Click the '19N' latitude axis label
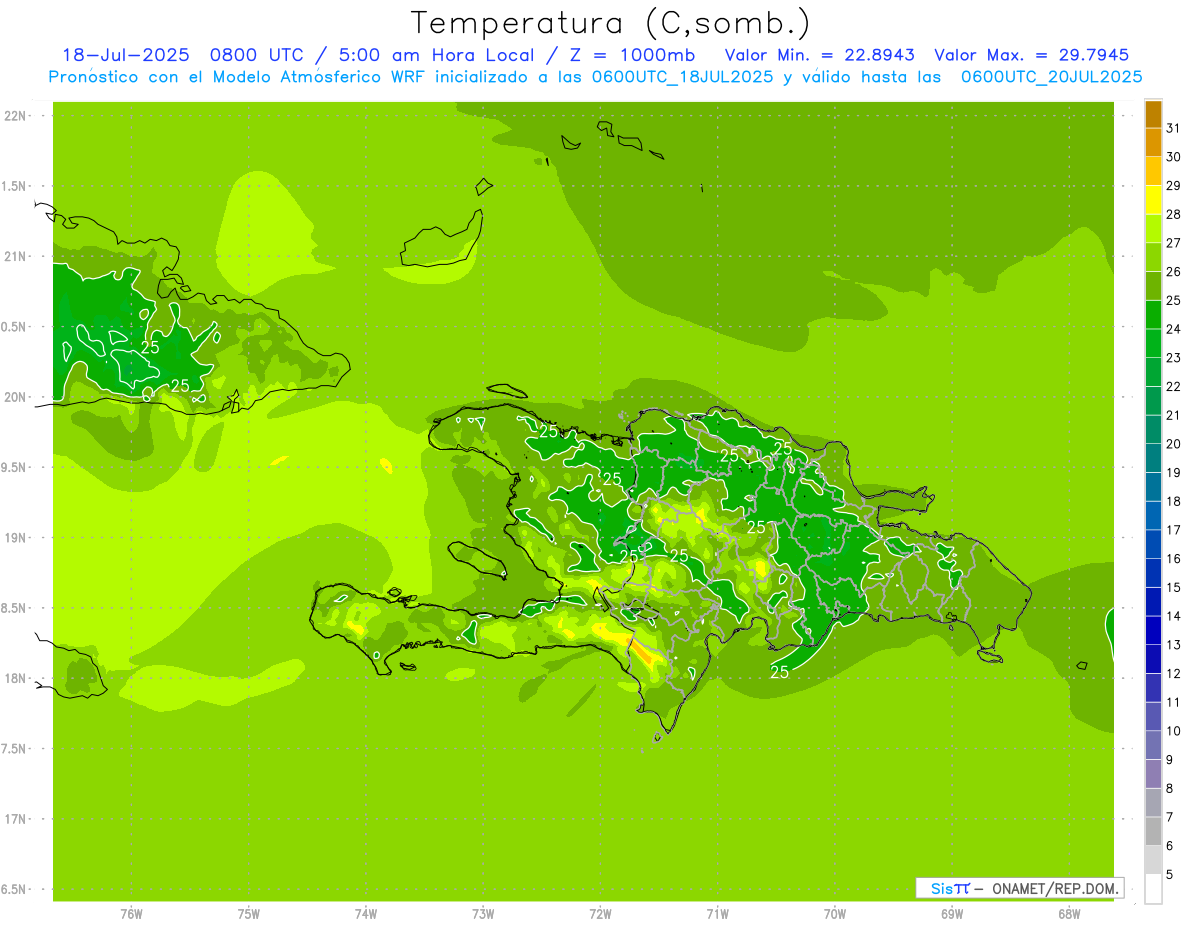This screenshot has width=1200, height=927. pos(16,538)
